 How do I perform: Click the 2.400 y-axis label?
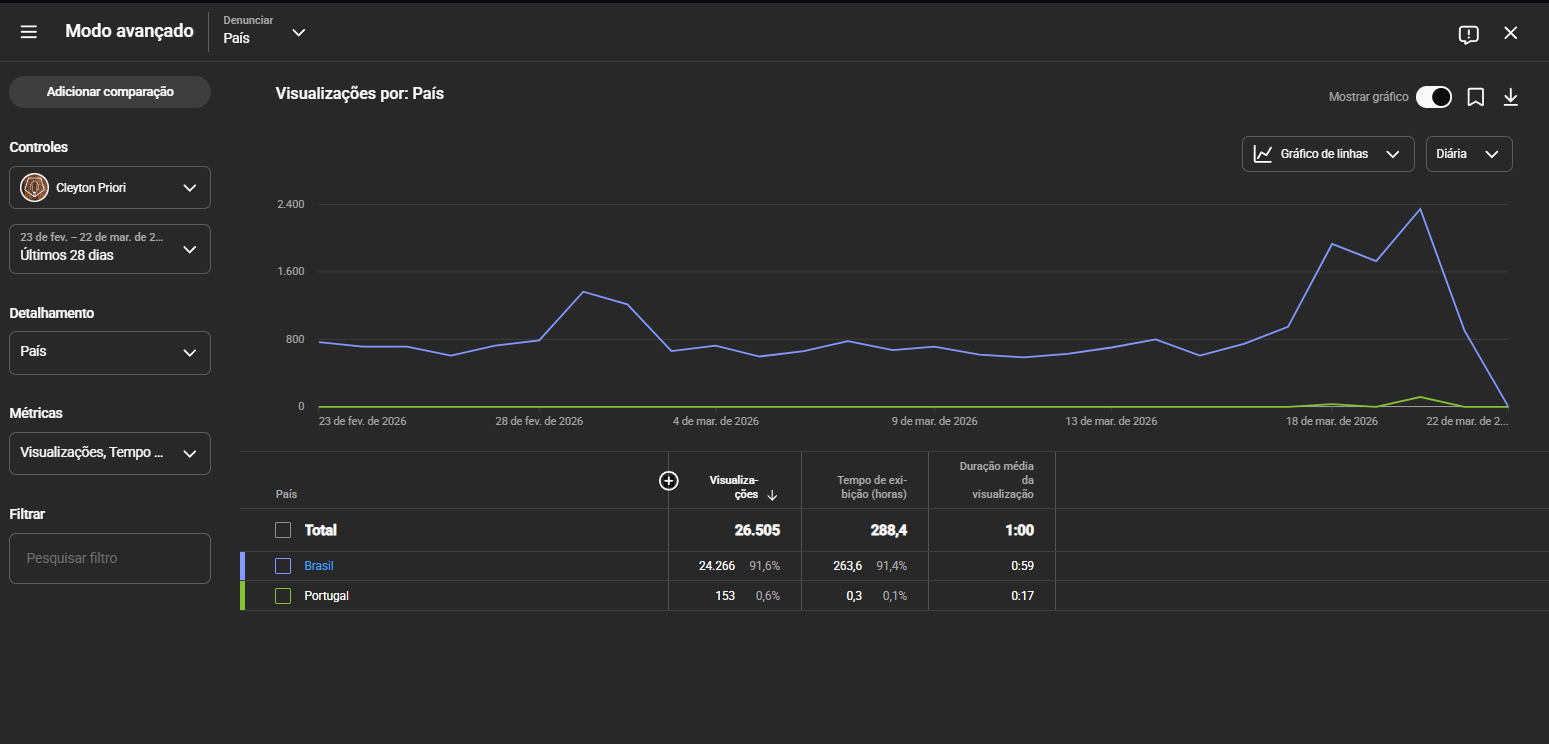tap(290, 204)
